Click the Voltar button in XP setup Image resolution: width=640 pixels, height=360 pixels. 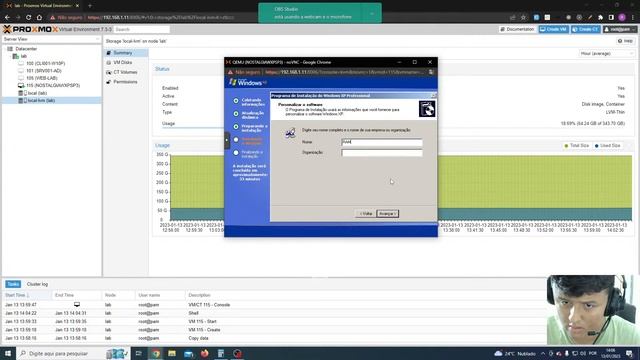click(366, 214)
